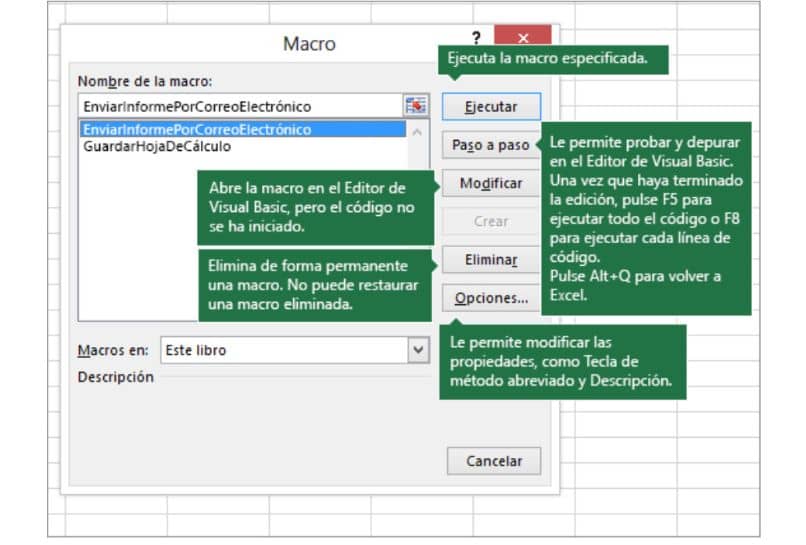Screen dimensions: 806x545
Task: Open macro in editor via Modificar
Action: point(491,183)
